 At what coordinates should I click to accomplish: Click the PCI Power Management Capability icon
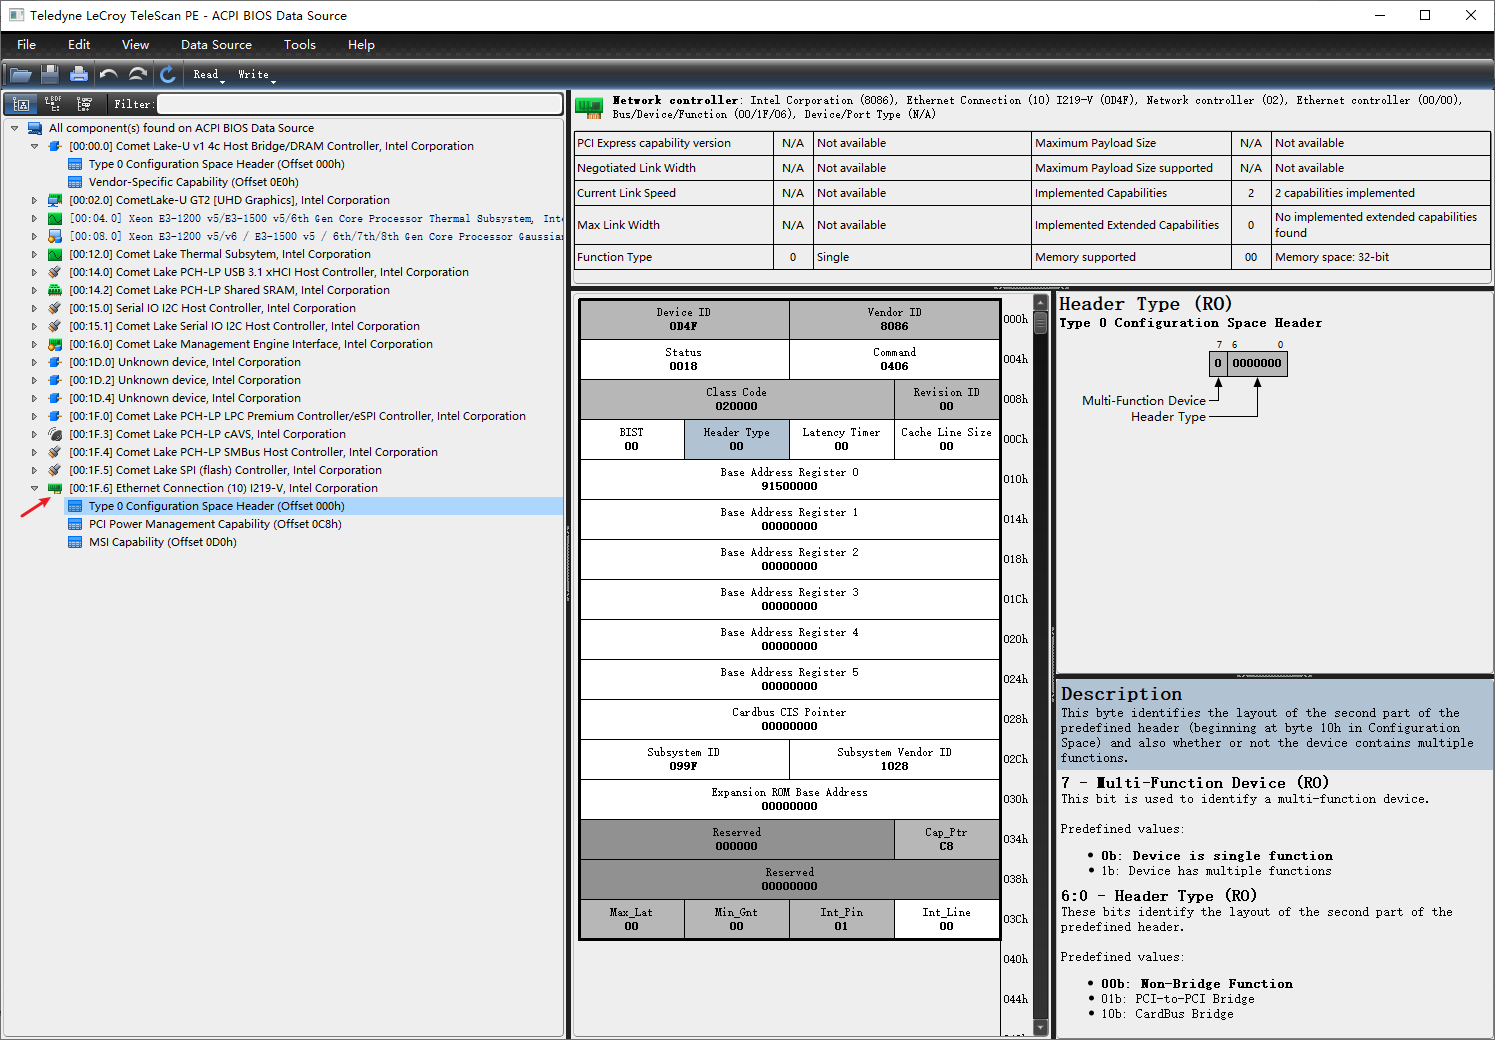pyautogui.click(x=75, y=524)
